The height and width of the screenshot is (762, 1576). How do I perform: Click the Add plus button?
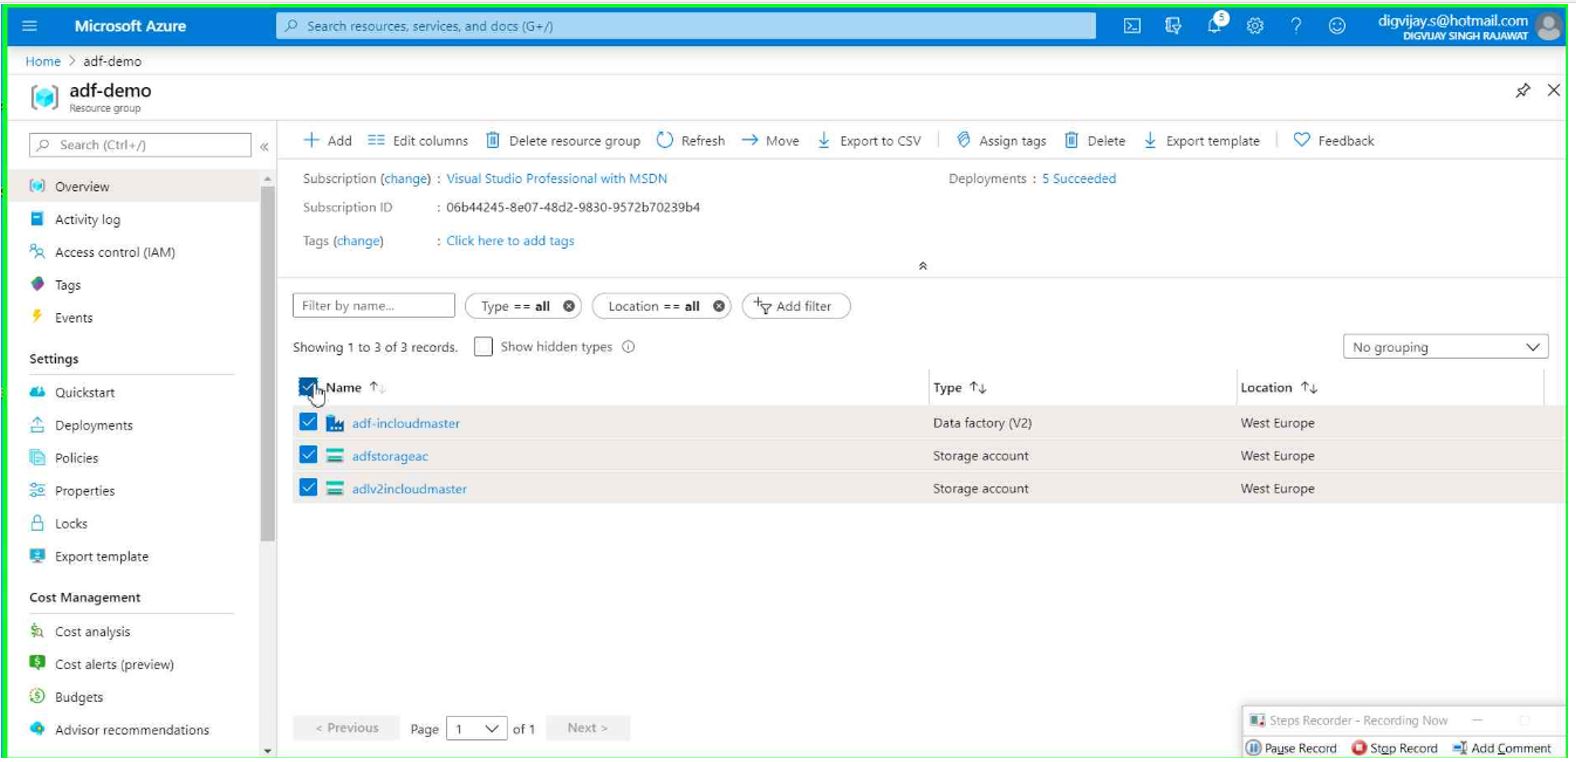pos(328,141)
